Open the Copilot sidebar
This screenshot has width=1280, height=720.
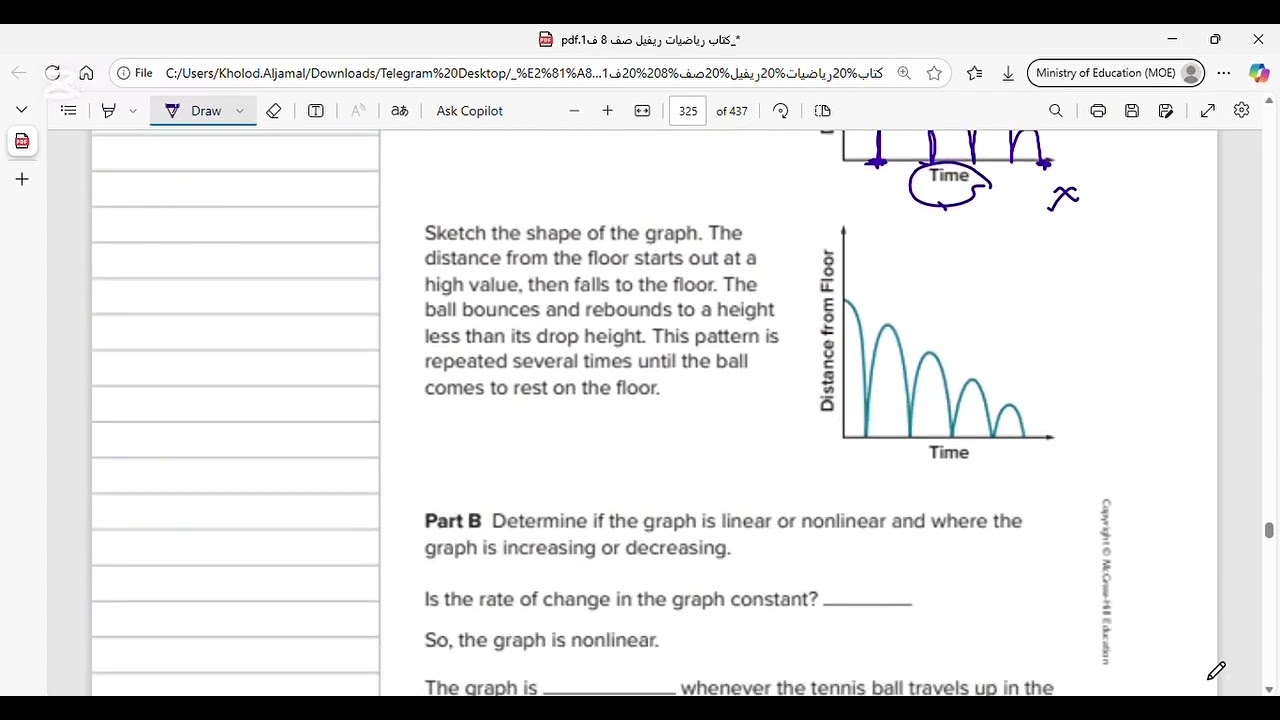click(x=1259, y=73)
